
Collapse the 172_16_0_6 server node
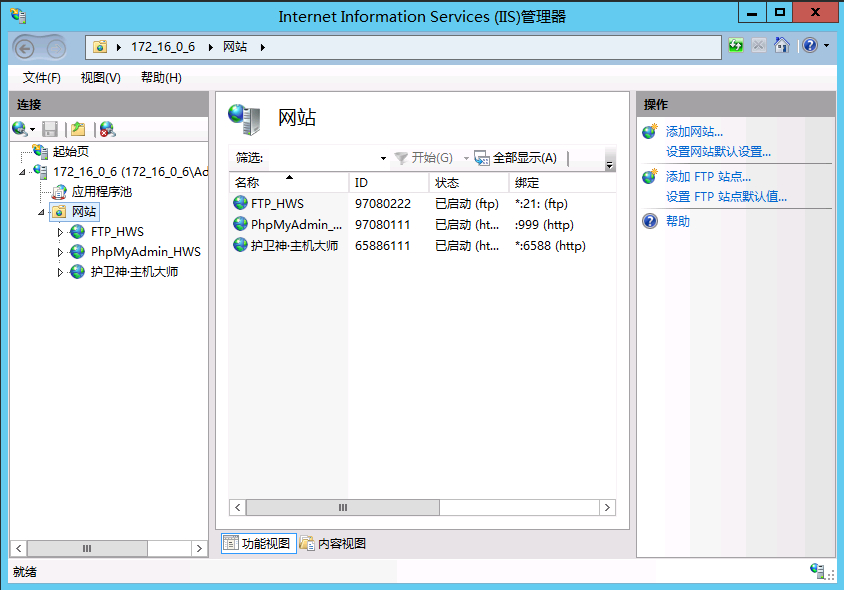(x=22, y=172)
